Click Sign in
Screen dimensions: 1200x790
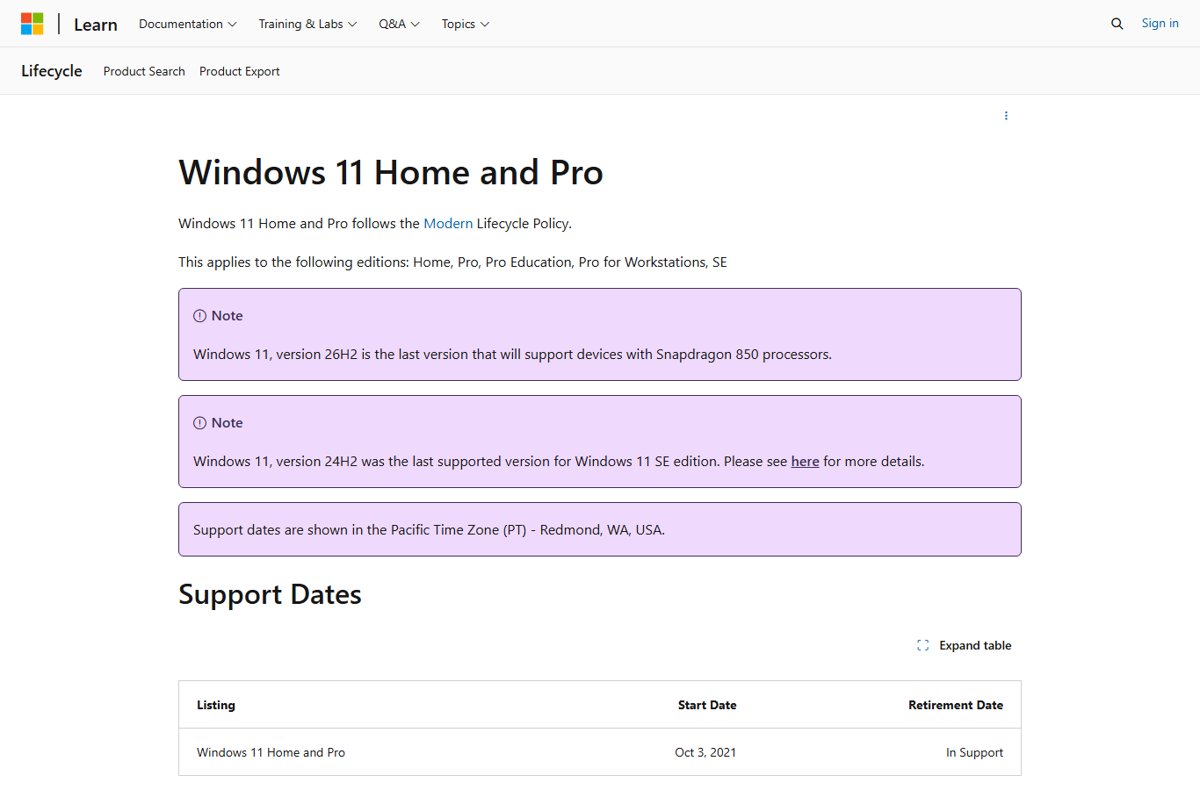(x=1160, y=24)
